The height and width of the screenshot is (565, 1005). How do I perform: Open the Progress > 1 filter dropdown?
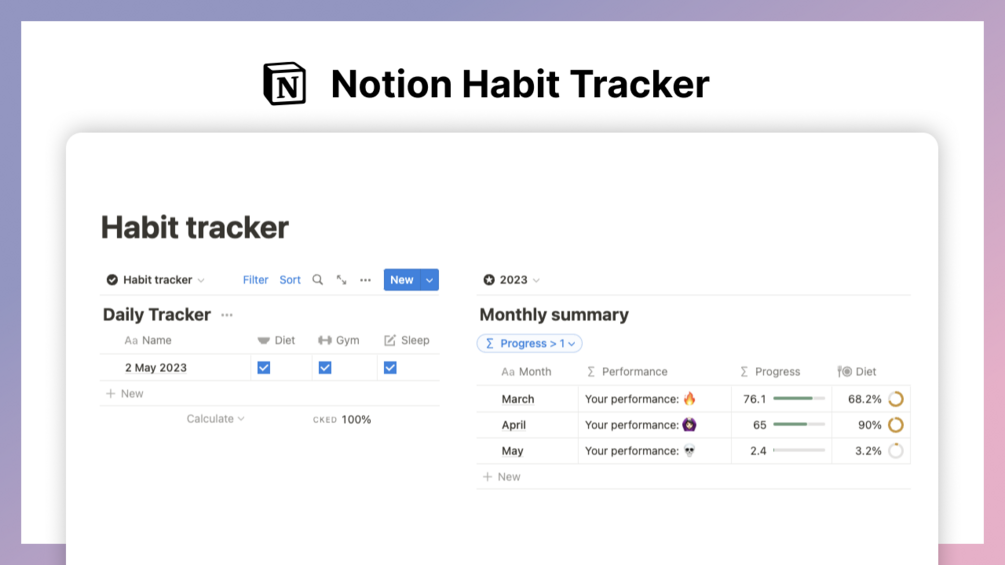pyautogui.click(x=529, y=343)
